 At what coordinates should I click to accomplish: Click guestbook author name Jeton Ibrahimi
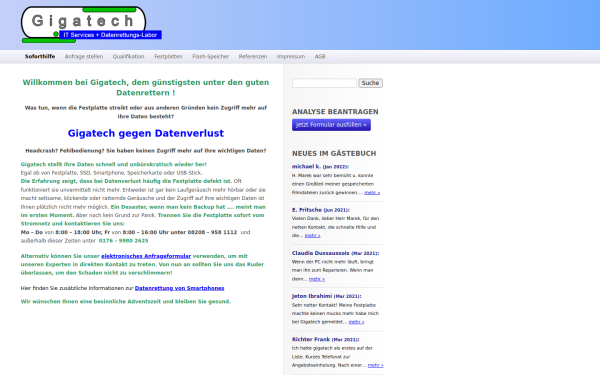(x=312, y=296)
